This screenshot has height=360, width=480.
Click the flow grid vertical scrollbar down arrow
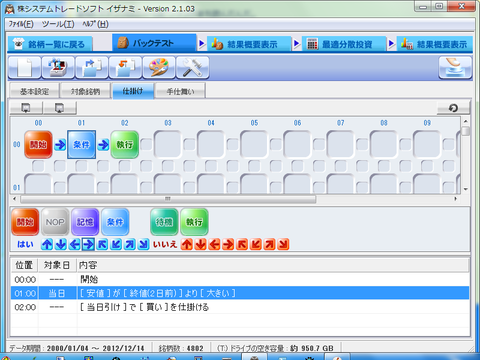pos(466,189)
